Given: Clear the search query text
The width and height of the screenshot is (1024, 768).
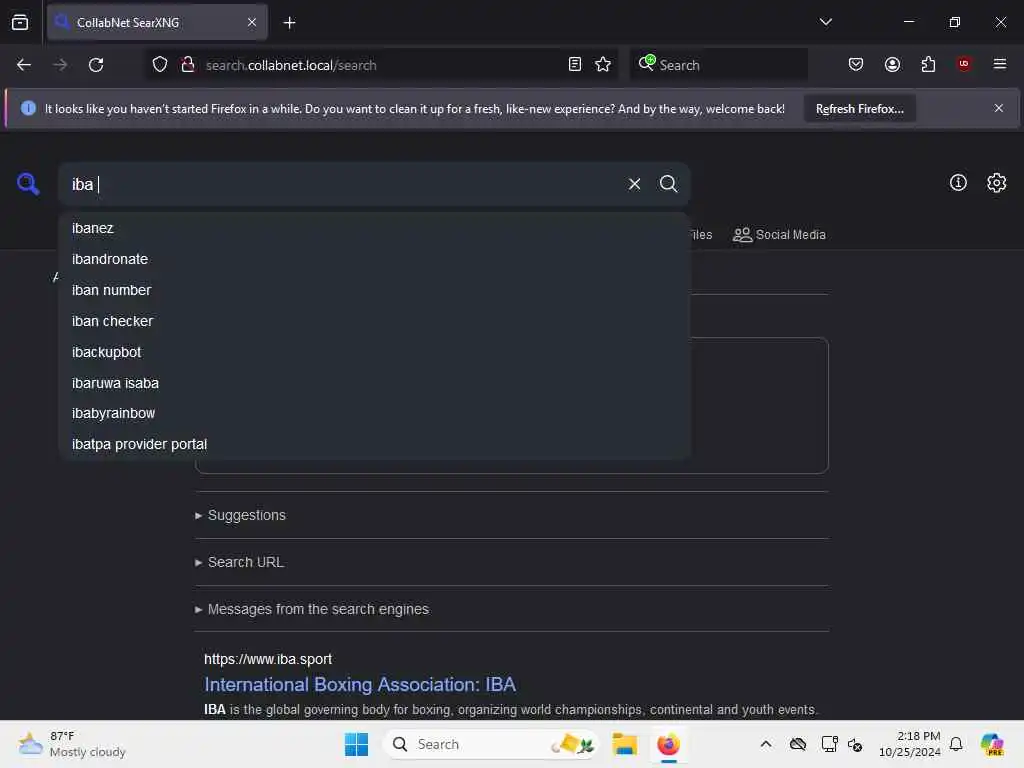Looking at the screenshot, I should pyautogui.click(x=634, y=184).
